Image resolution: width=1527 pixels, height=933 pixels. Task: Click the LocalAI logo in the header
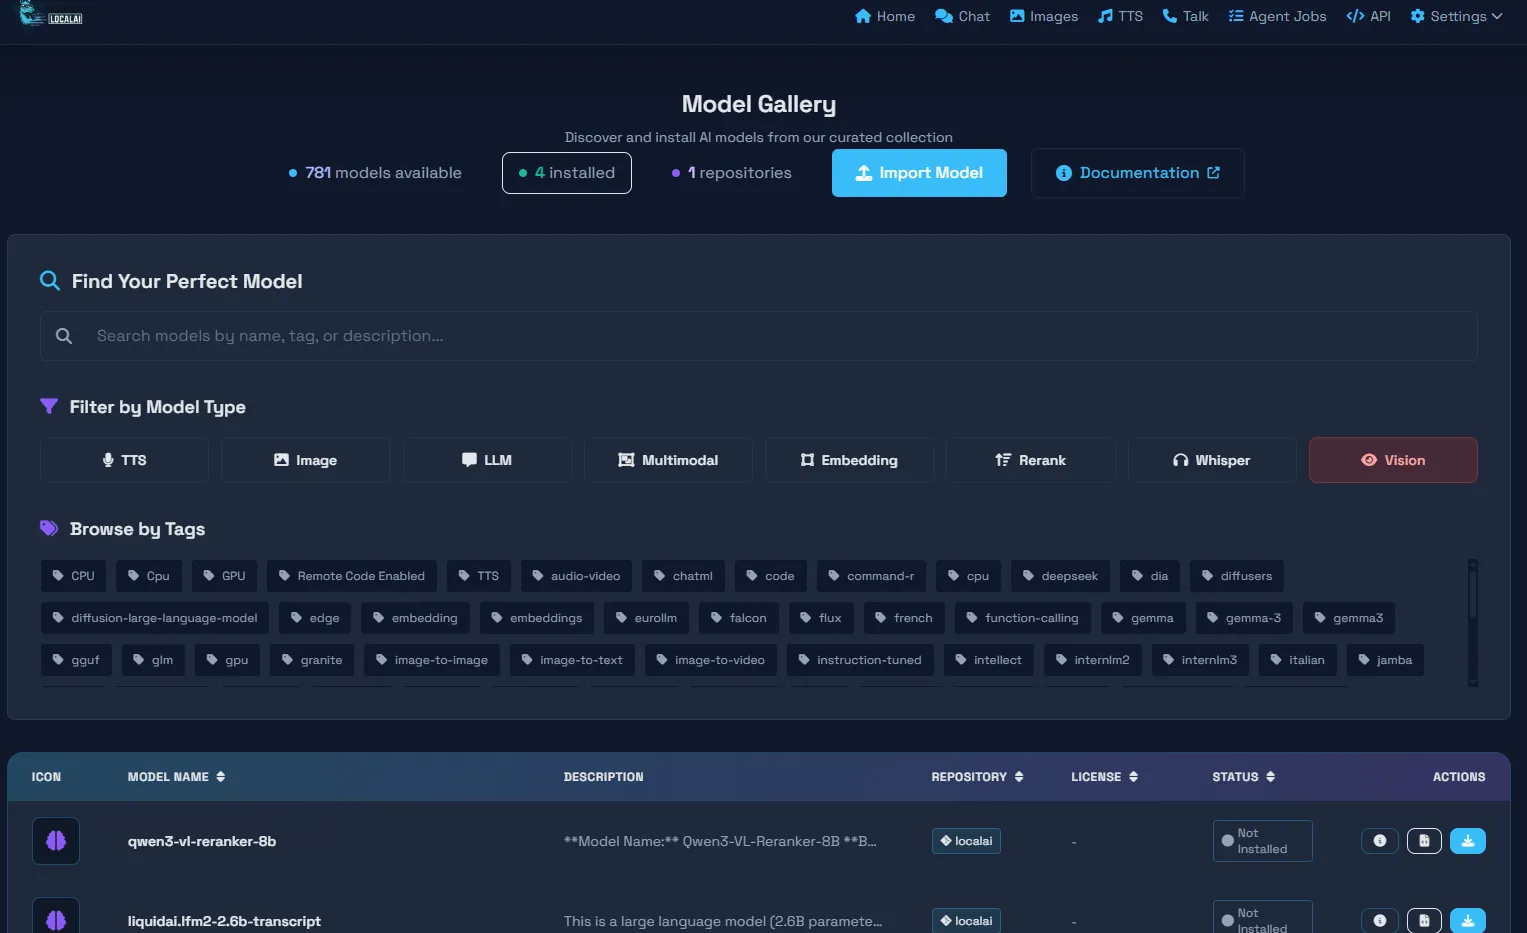click(50, 15)
